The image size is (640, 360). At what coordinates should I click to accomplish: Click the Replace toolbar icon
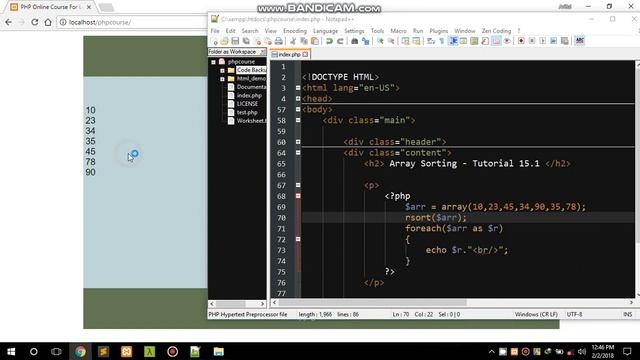click(x=365, y=41)
